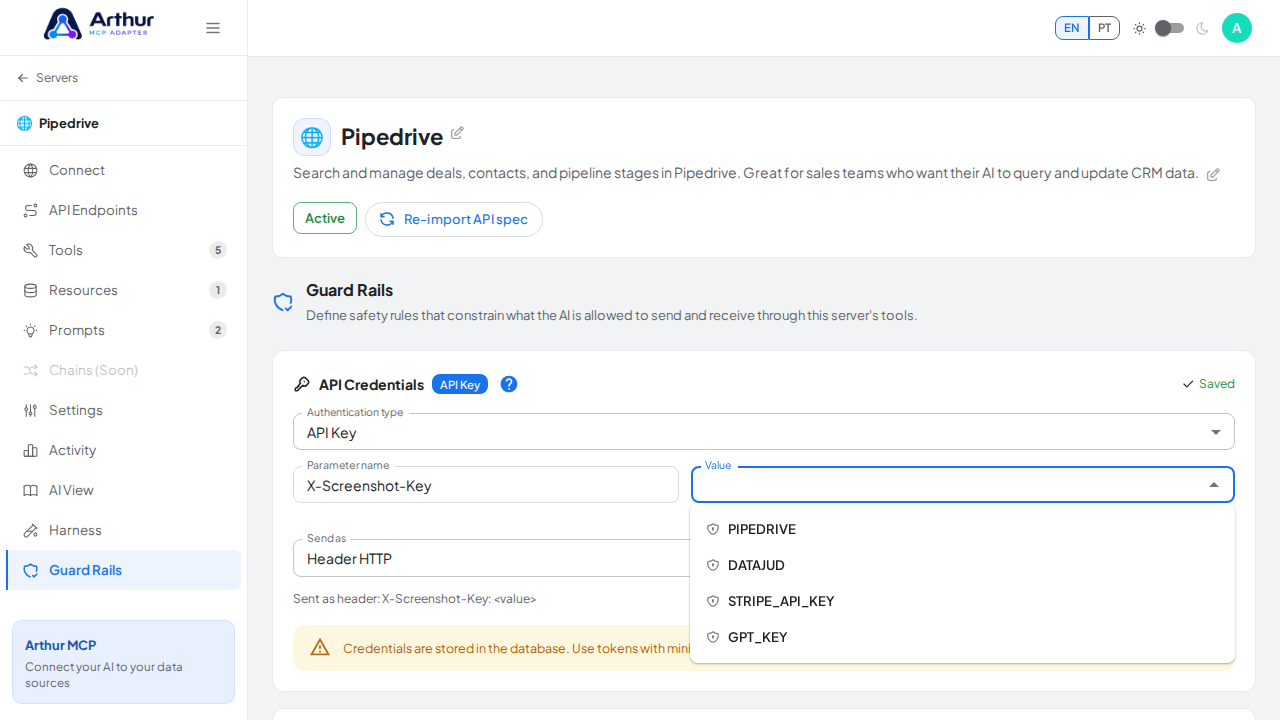Edit the server name with the pencil icon

pos(457,133)
